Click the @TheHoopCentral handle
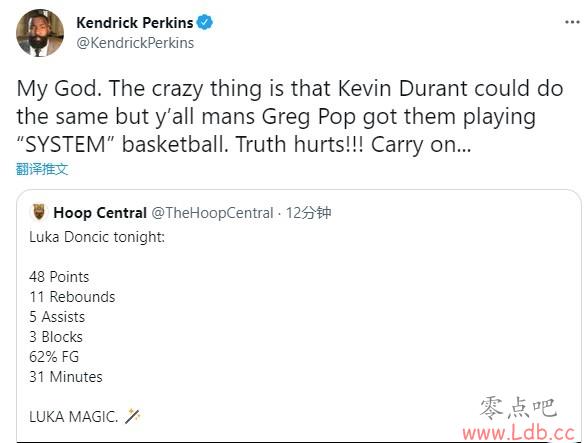The height and width of the screenshot is (443, 584). (x=212, y=213)
